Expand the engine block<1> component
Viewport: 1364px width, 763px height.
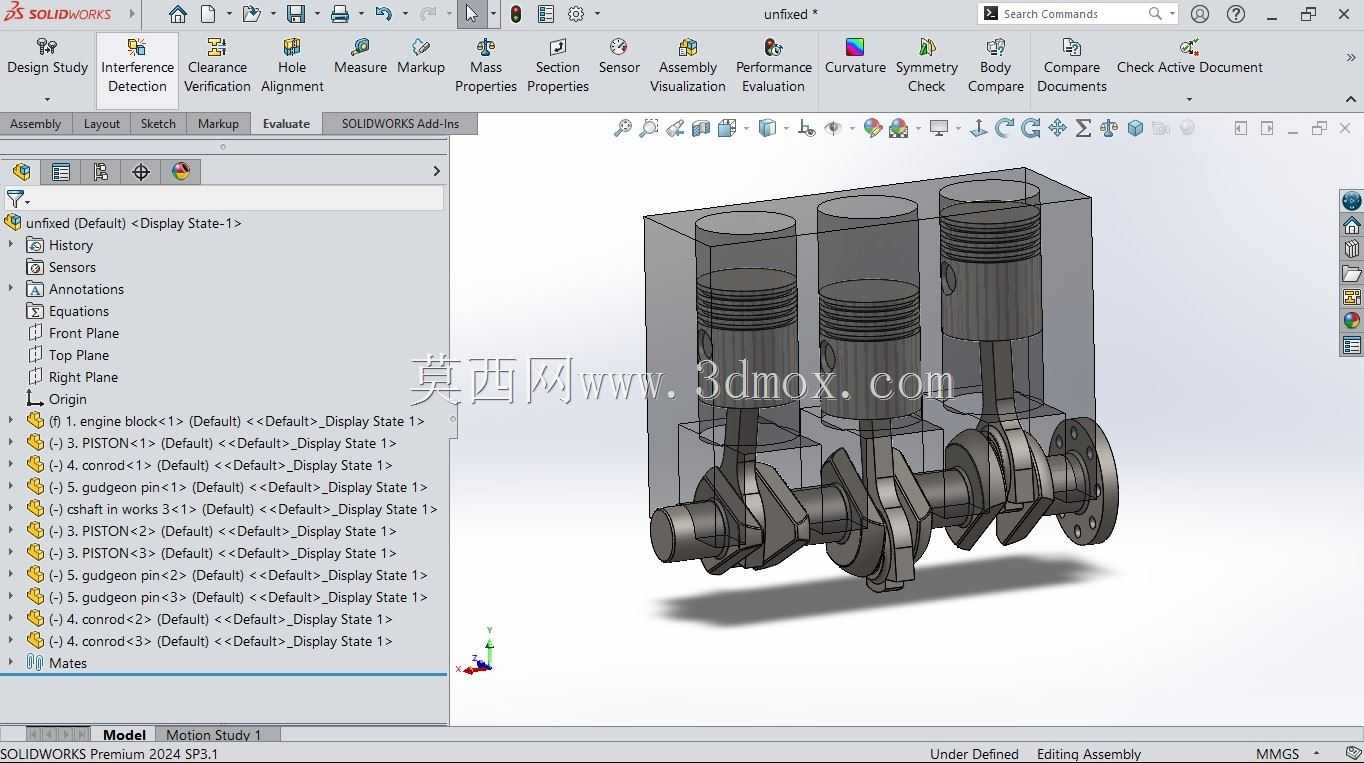11,421
